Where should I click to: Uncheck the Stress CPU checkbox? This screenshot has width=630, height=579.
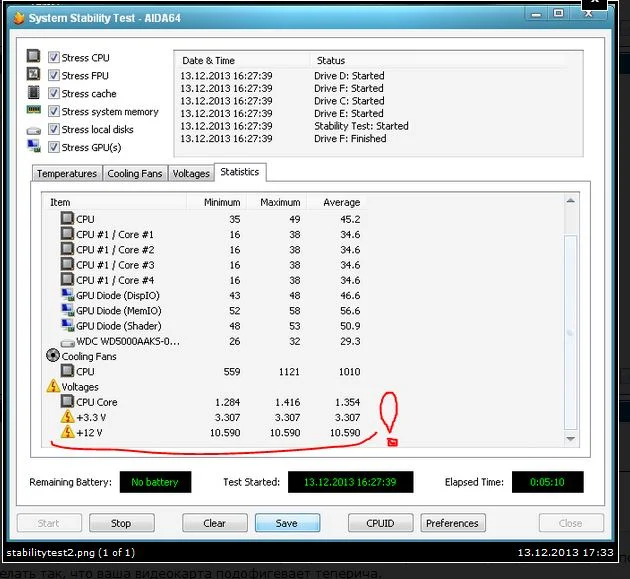tap(54, 57)
